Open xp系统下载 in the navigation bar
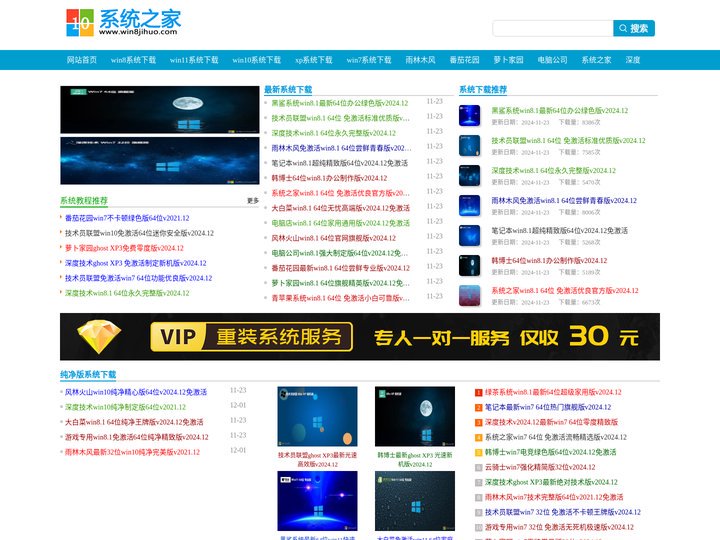 [x=314, y=60]
